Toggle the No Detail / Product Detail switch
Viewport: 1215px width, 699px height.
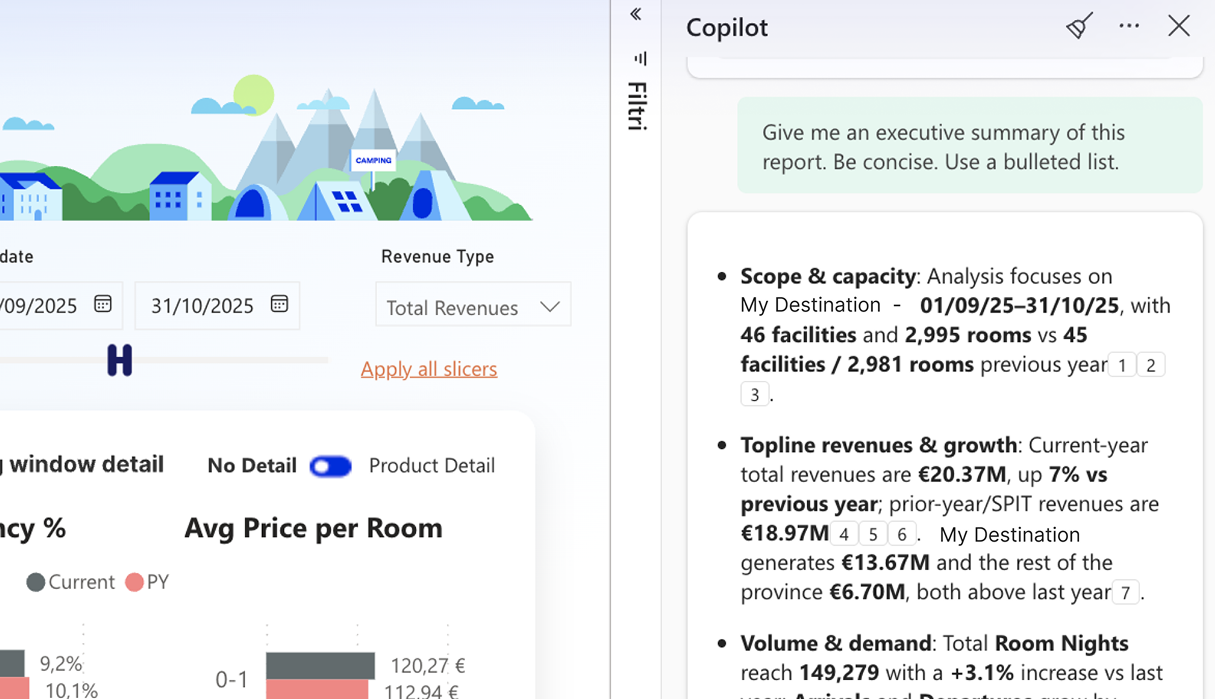tap(331, 466)
